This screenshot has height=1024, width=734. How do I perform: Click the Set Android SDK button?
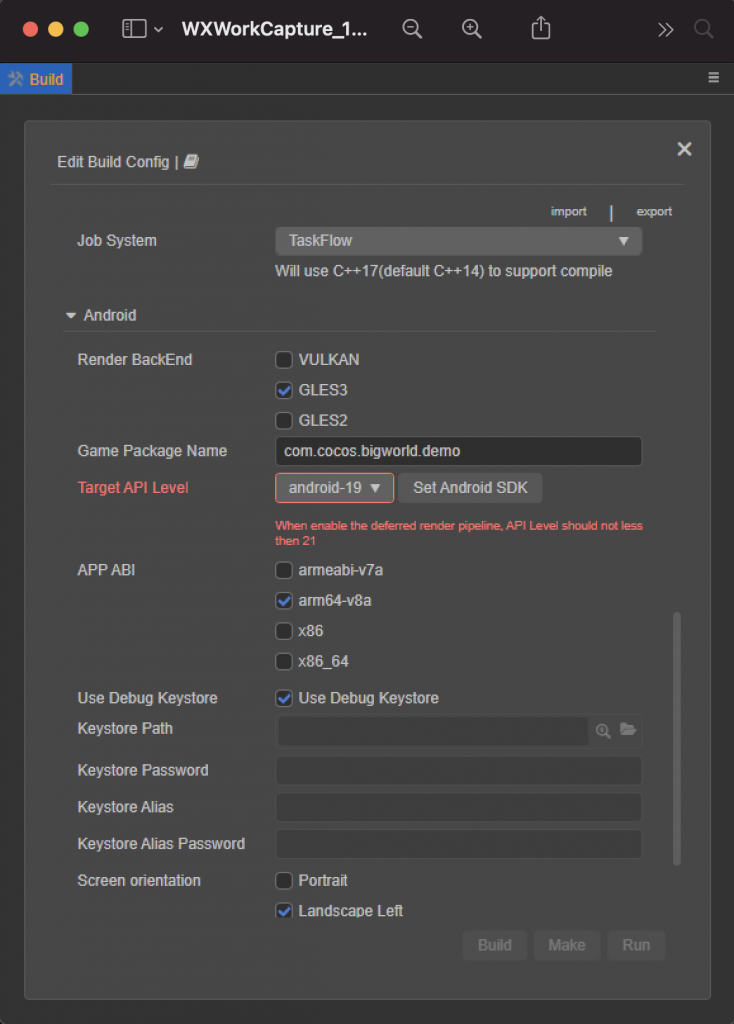[x=470, y=487]
